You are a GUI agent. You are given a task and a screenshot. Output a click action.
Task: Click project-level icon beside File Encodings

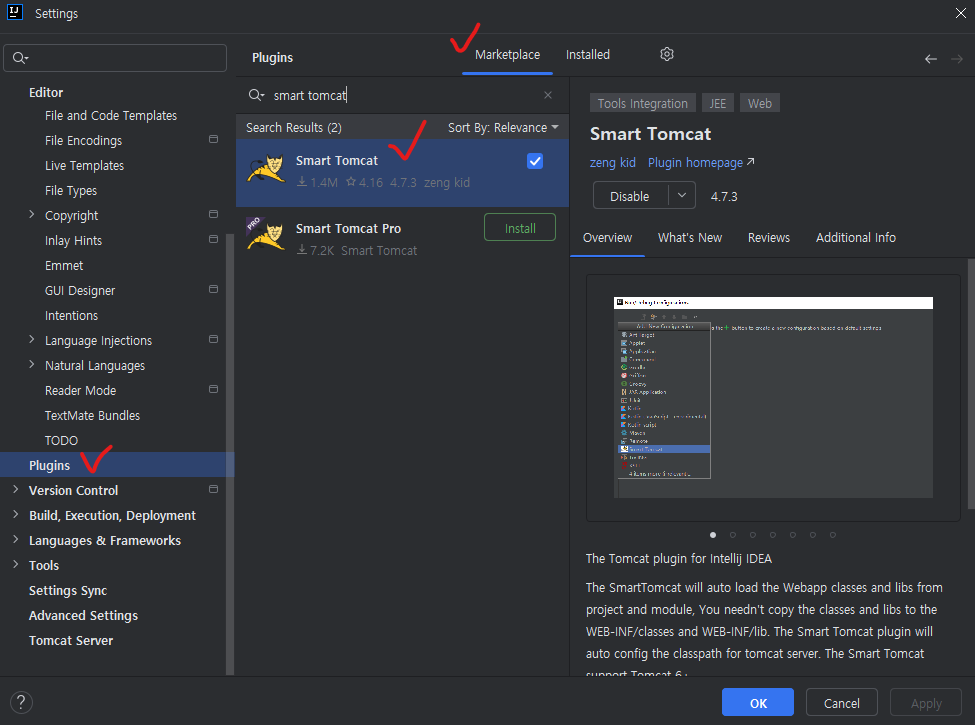pyautogui.click(x=213, y=139)
